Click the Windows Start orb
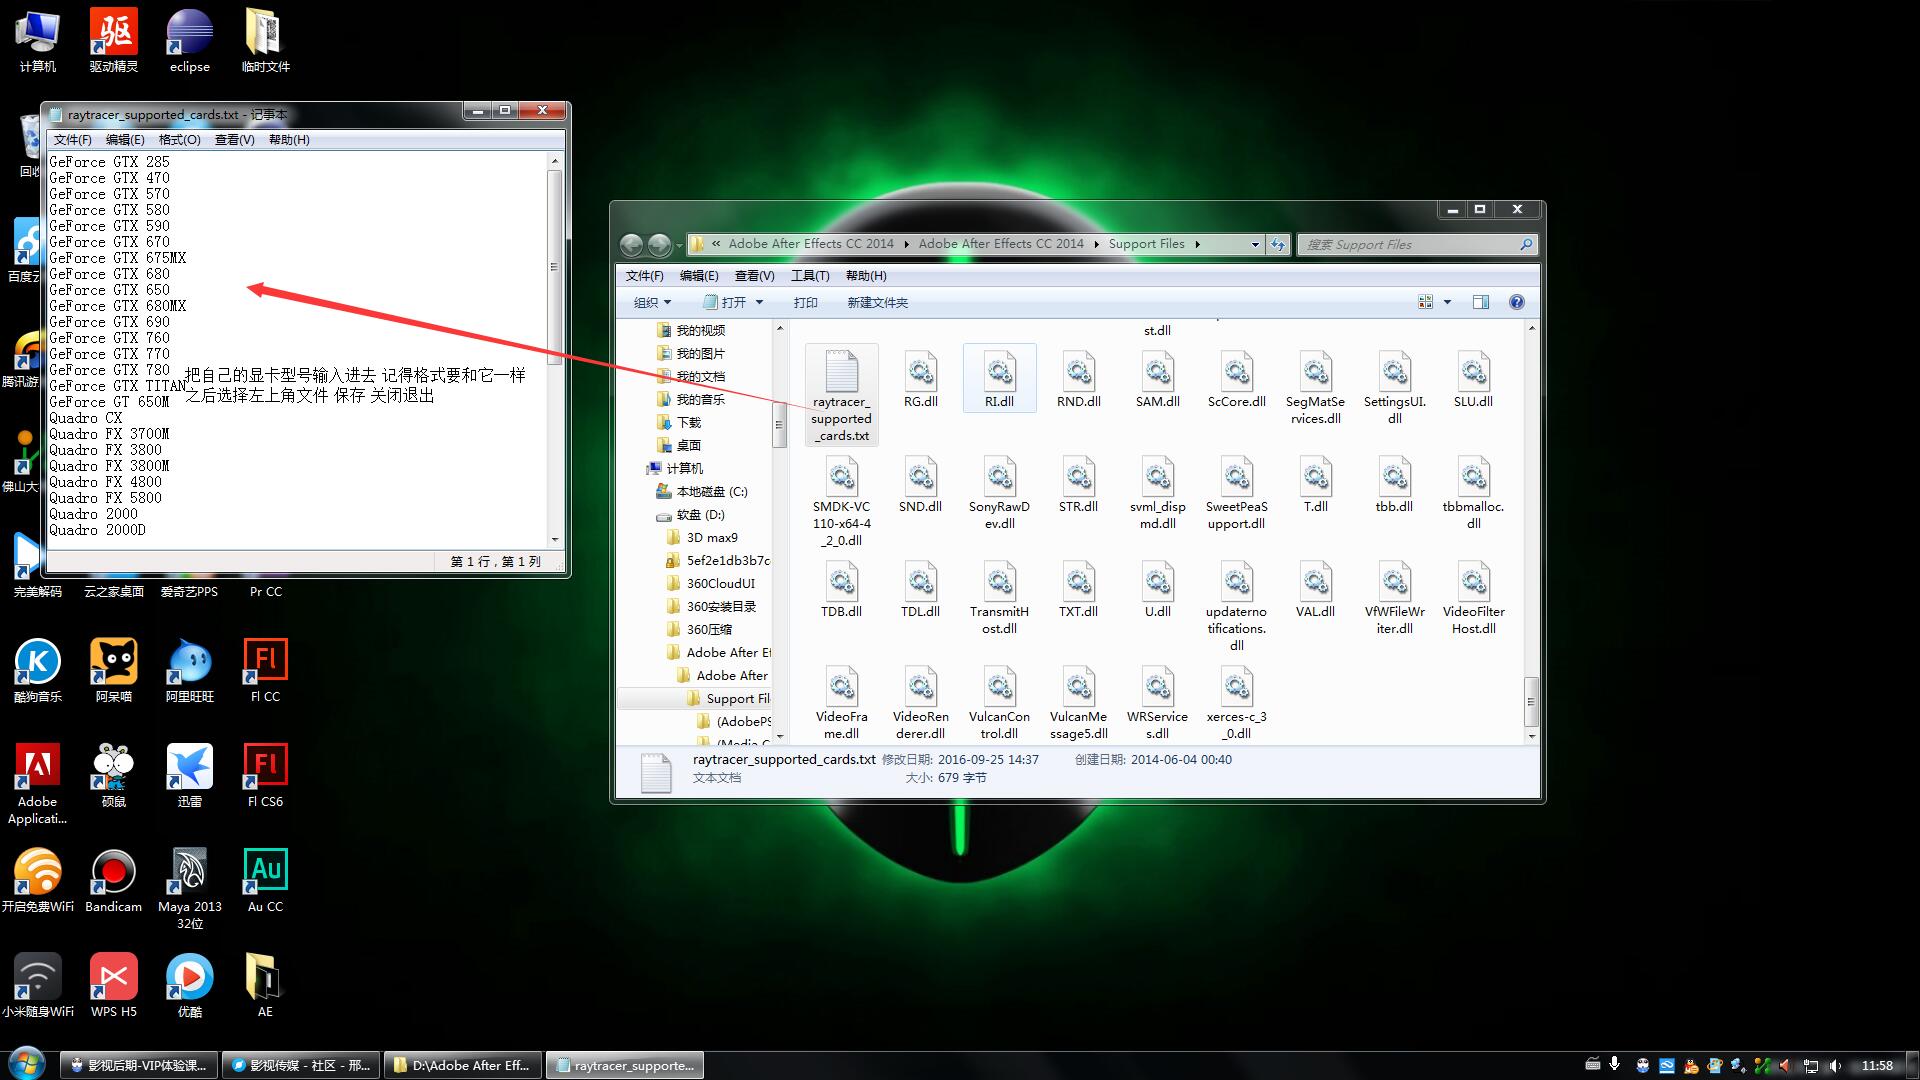This screenshot has width=1920, height=1080. pyautogui.click(x=26, y=1064)
